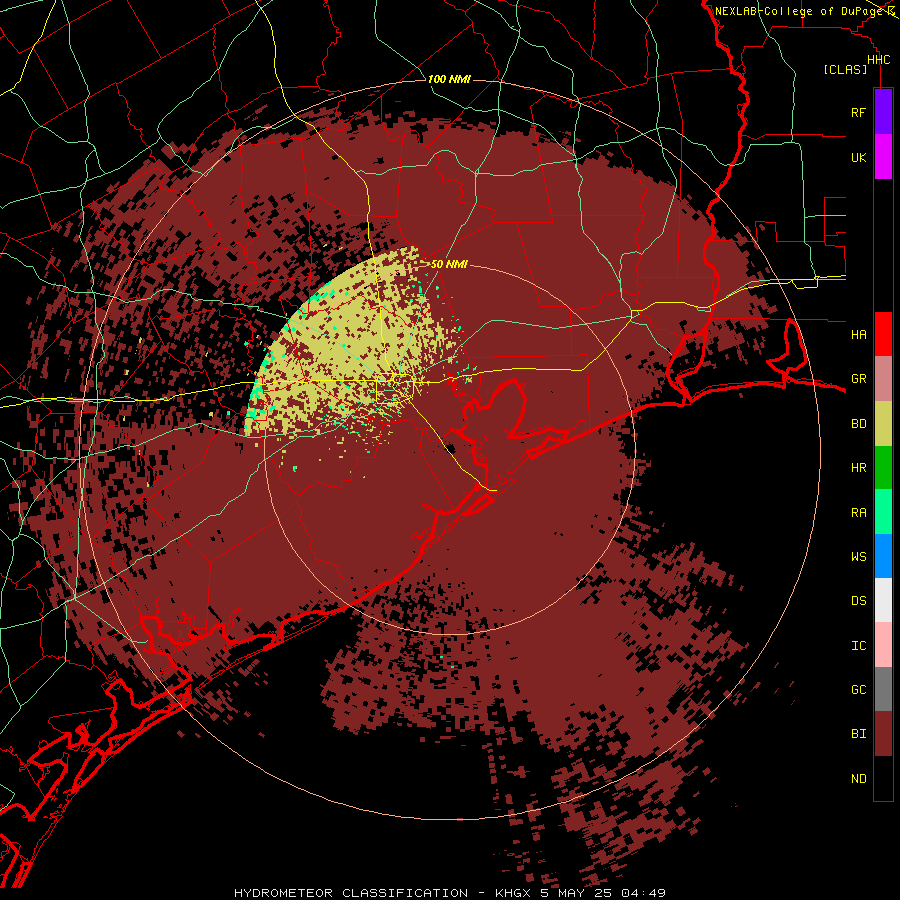Click the '04:49' timestamp text
The height and width of the screenshot is (900, 900).
point(643,893)
